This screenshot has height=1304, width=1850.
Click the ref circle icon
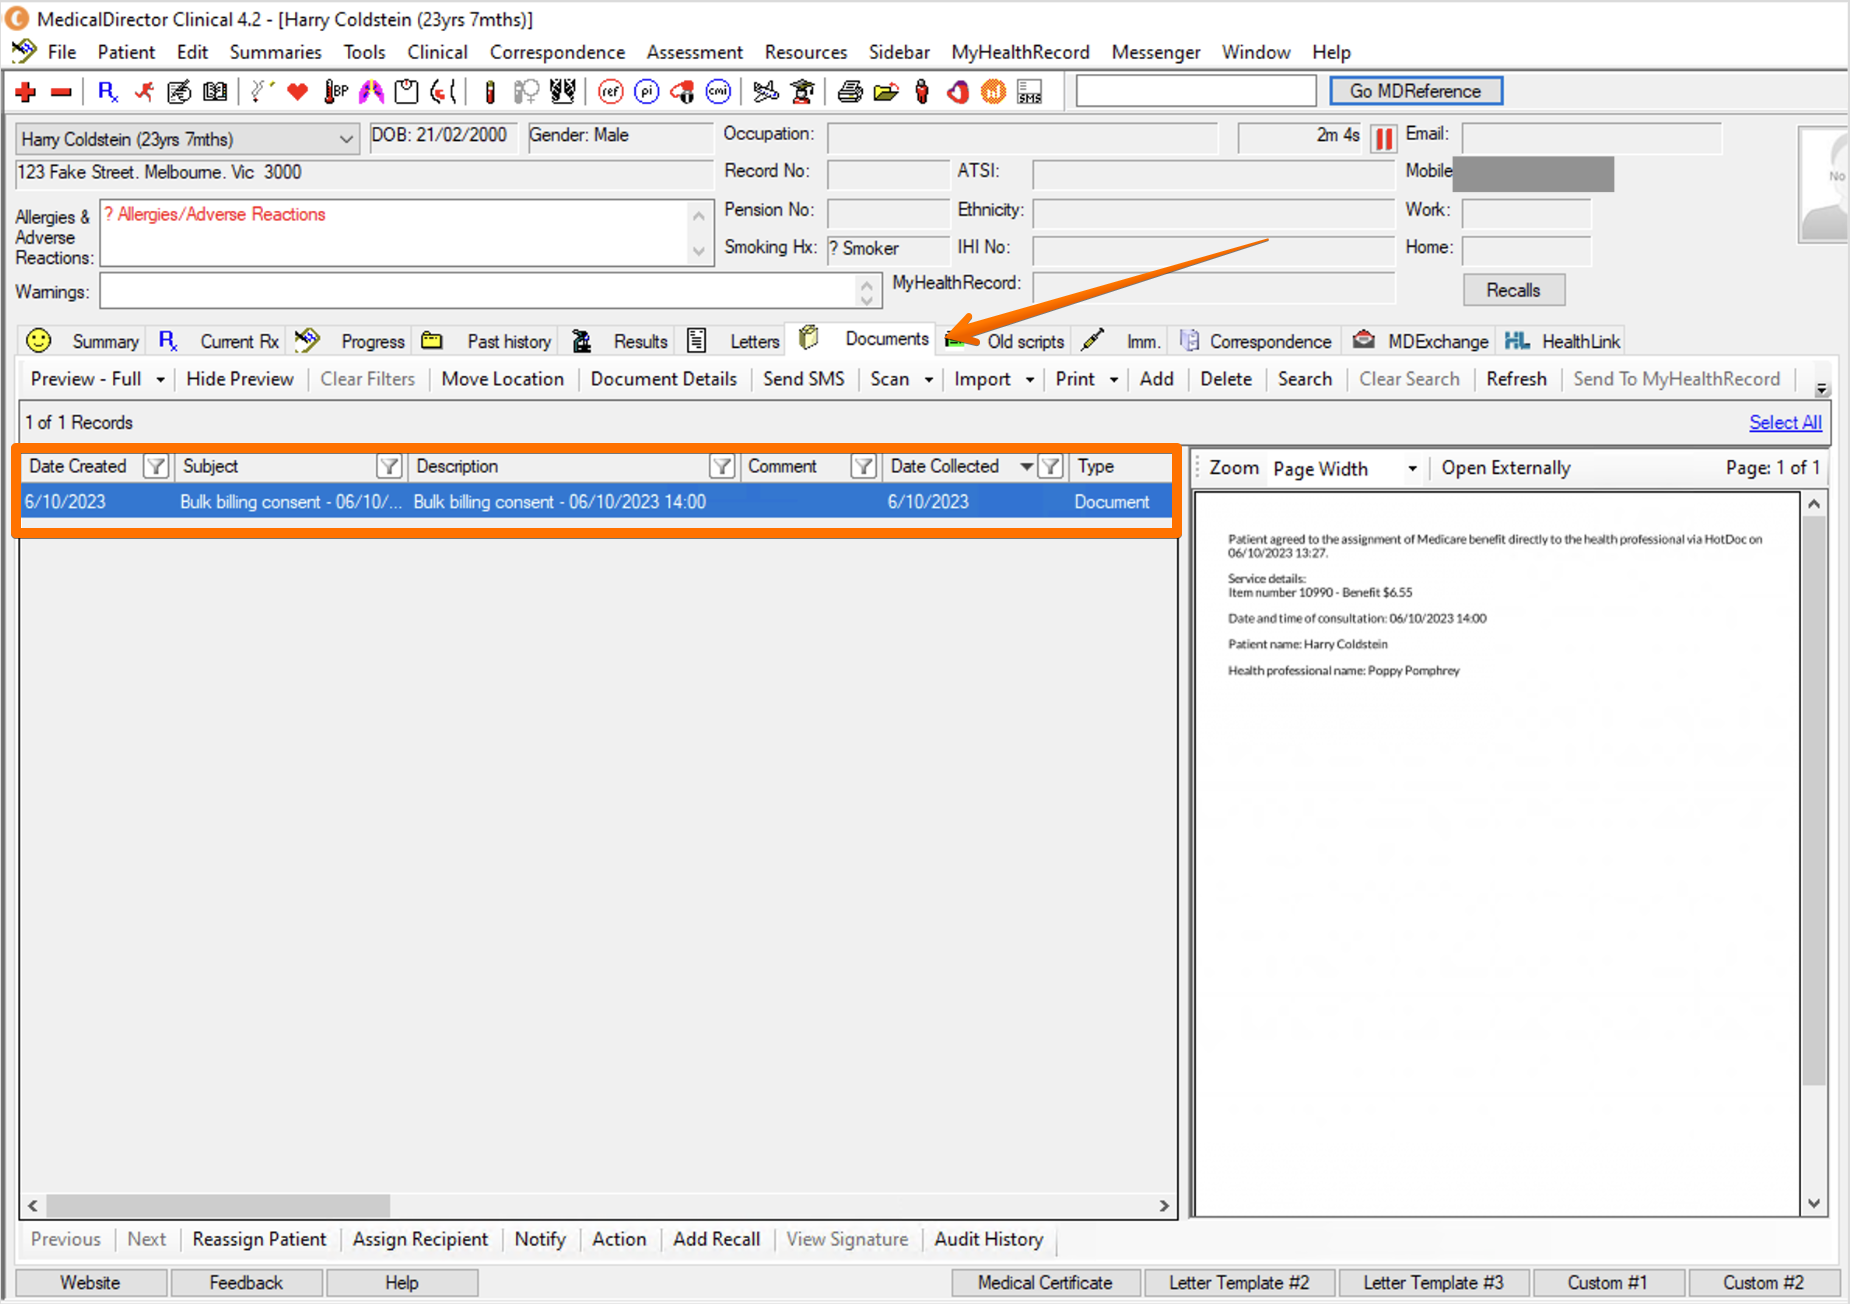tap(611, 92)
